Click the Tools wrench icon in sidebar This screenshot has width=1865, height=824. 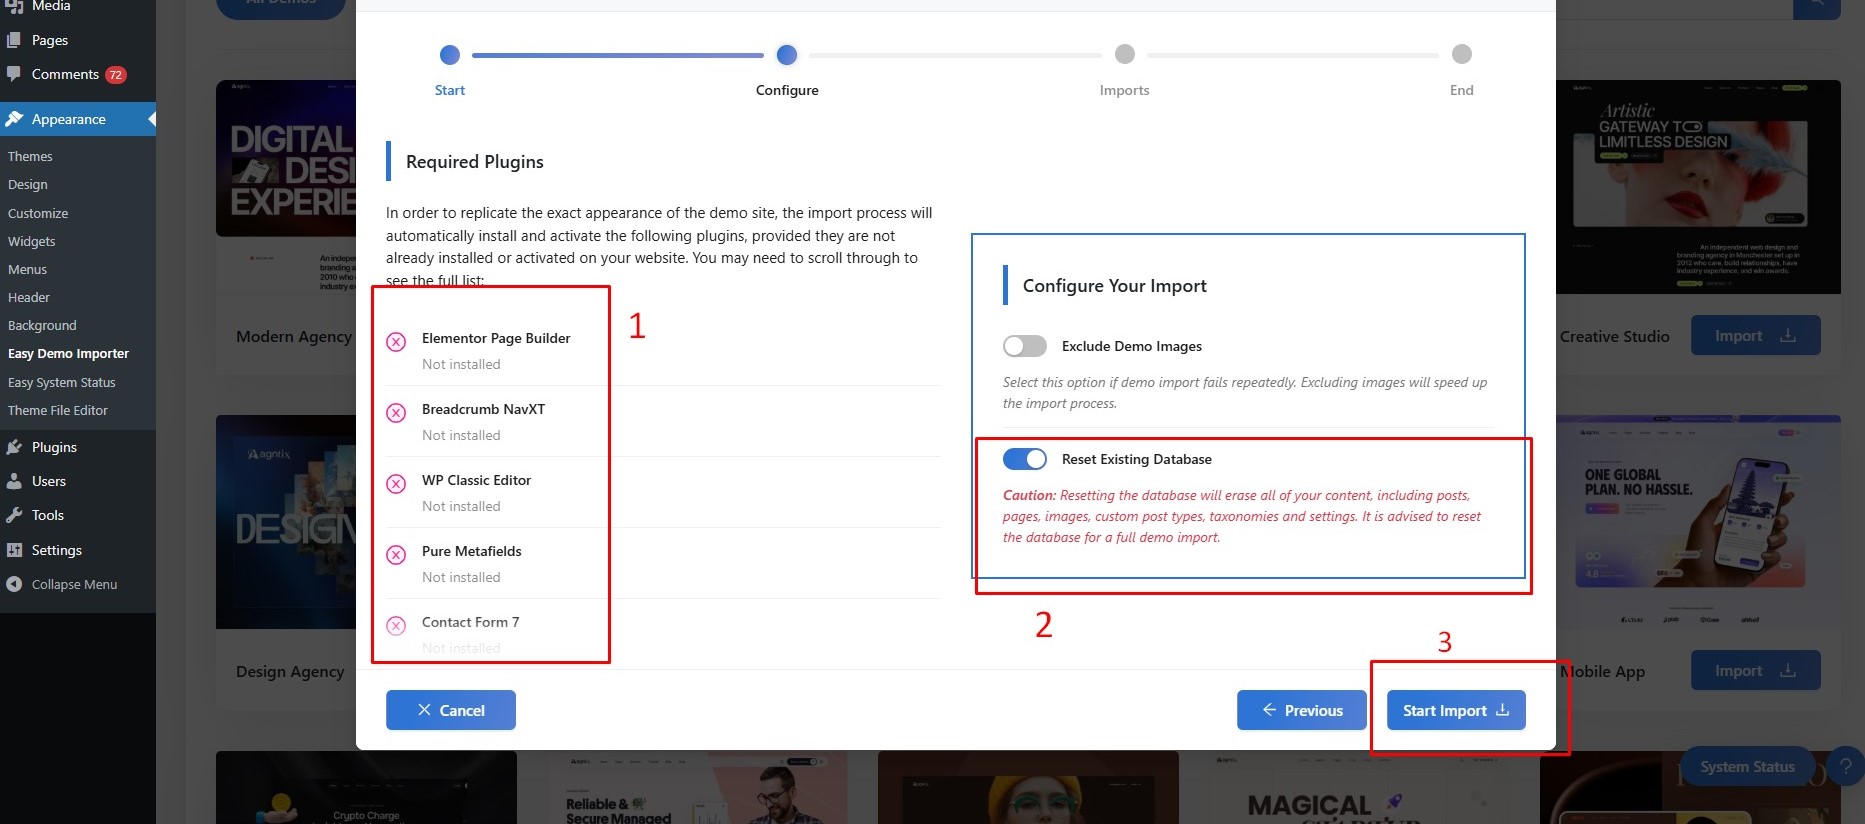(14, 515)
